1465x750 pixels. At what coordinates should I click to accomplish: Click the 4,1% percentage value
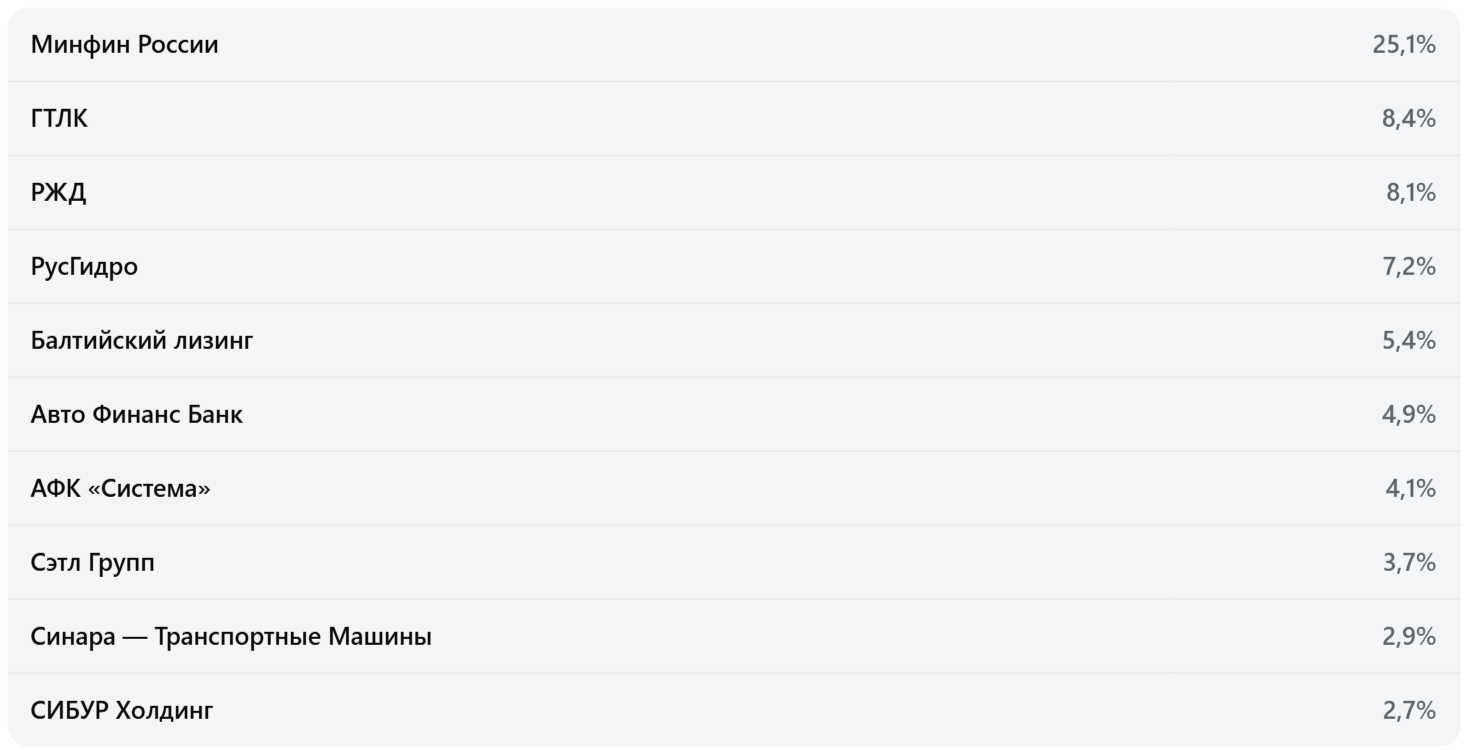click(x=1410, y=489)
